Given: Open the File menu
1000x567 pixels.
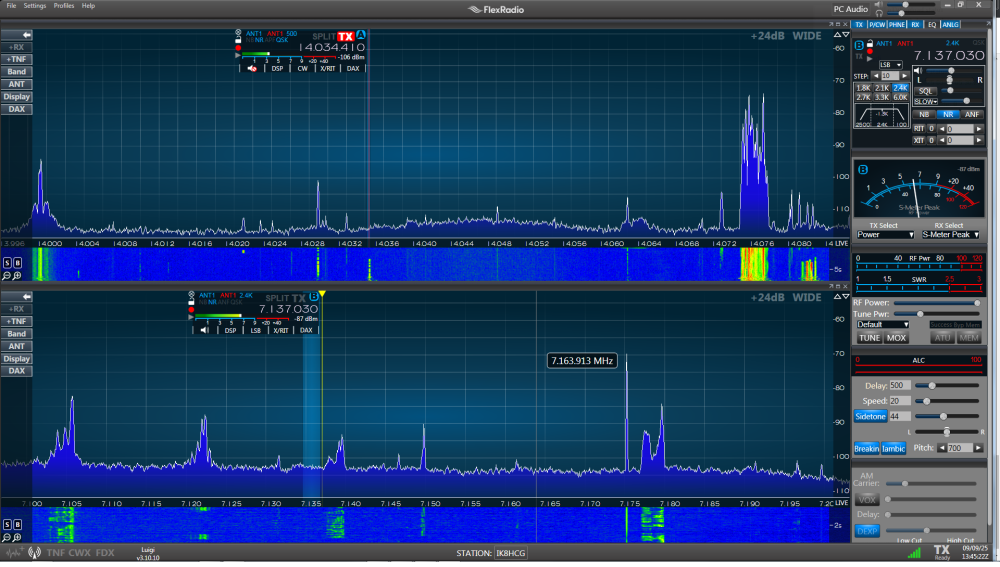Looking at the screenshot, I should (11, 6).
